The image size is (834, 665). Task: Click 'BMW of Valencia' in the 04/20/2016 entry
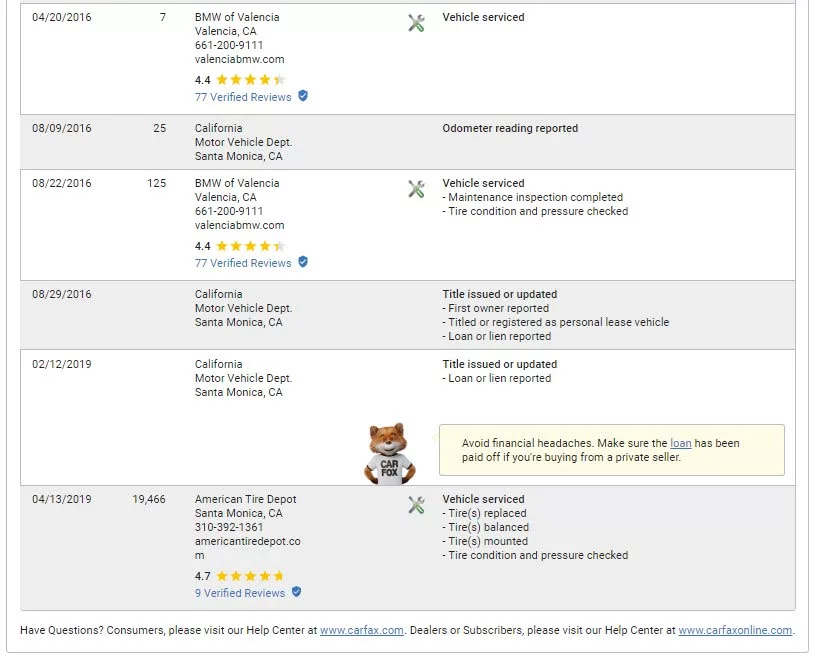click(237, 17)
